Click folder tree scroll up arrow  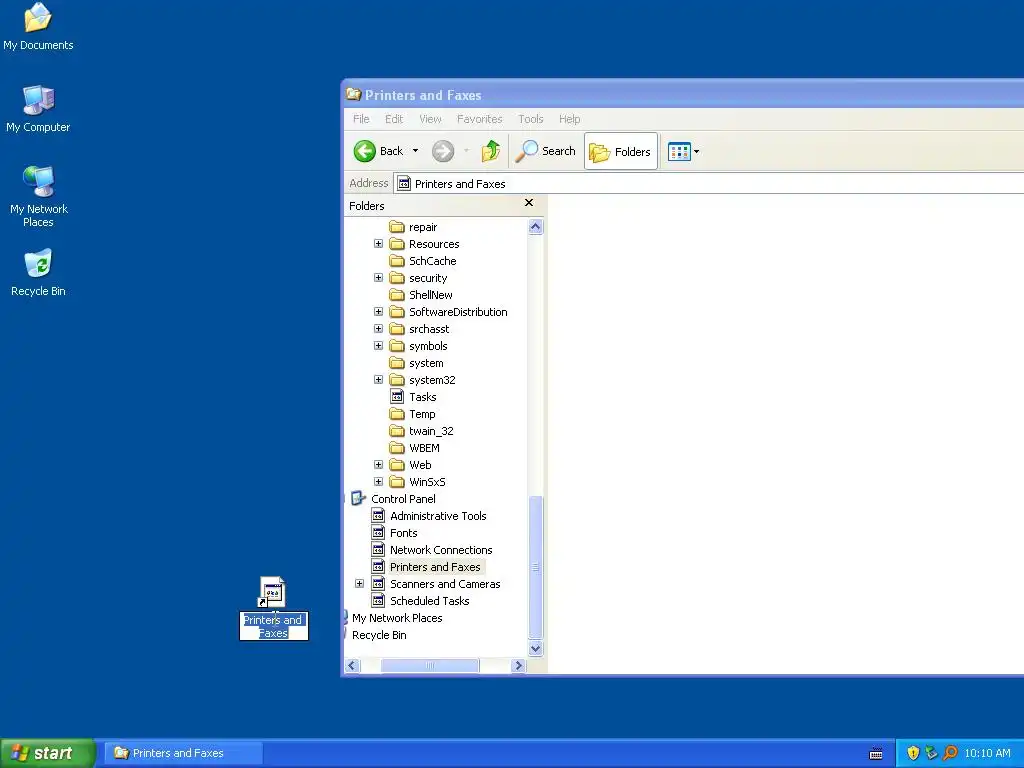(536, 227)
